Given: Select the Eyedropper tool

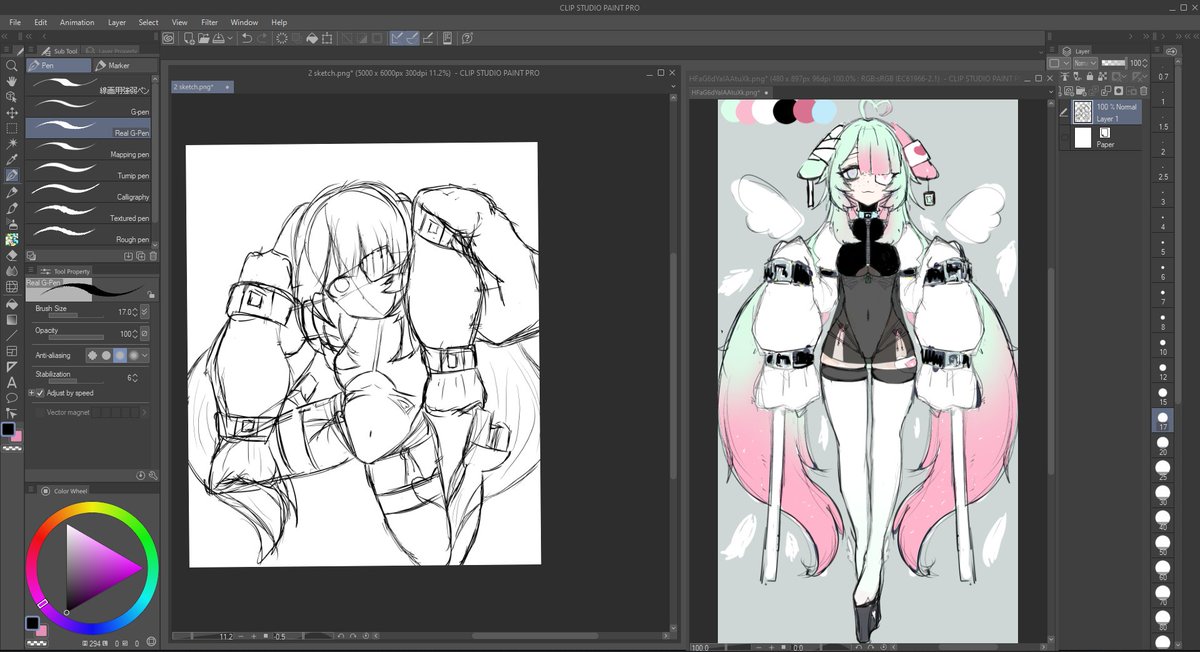Looking at the screenshot, I should tap(11, 160).
